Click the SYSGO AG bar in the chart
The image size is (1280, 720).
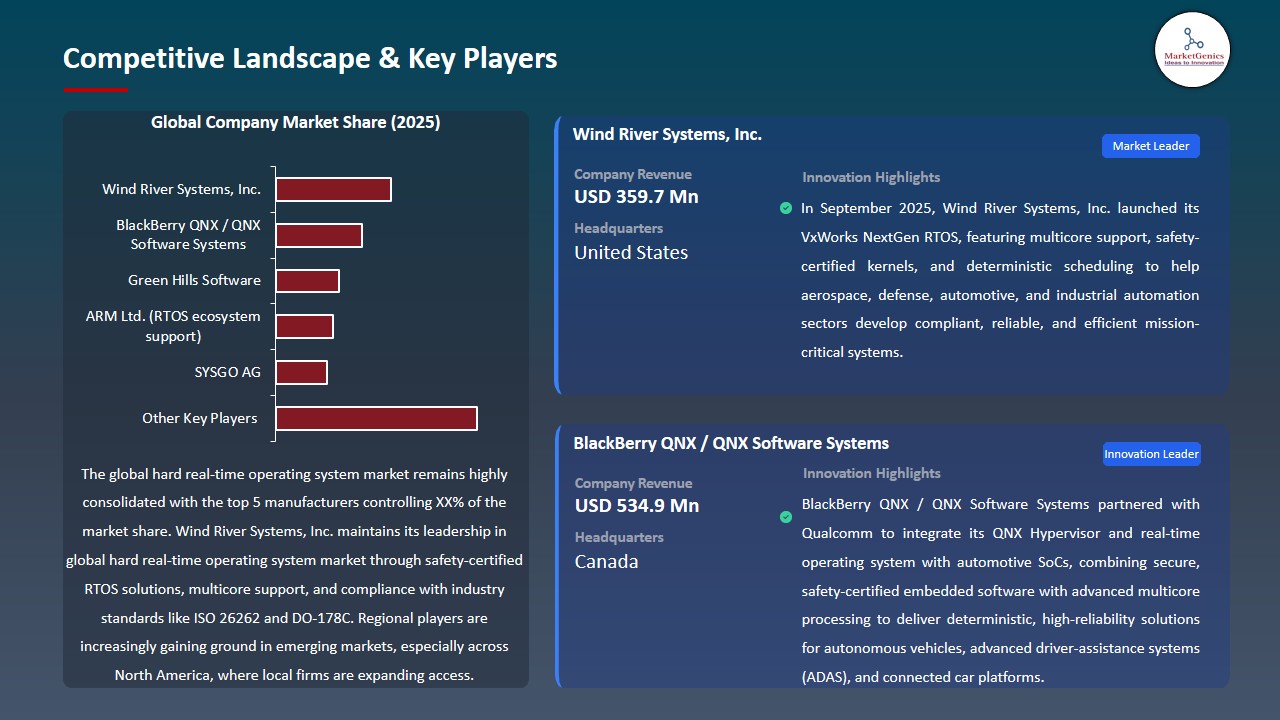[x=302, y=372]
